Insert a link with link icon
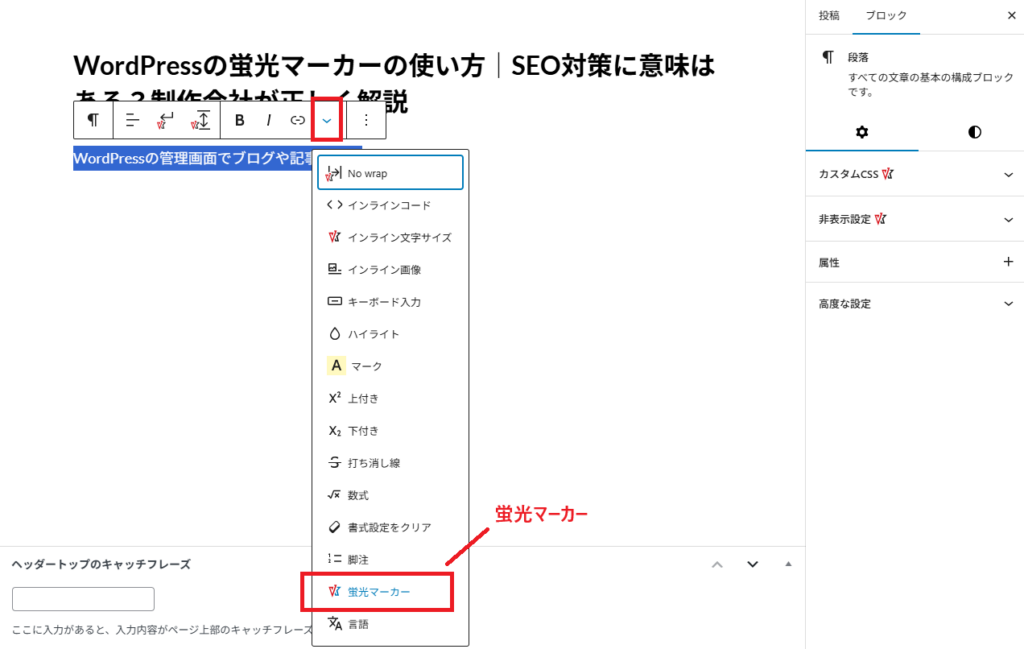The image size is (1024, 649). [x=297, y=120]
